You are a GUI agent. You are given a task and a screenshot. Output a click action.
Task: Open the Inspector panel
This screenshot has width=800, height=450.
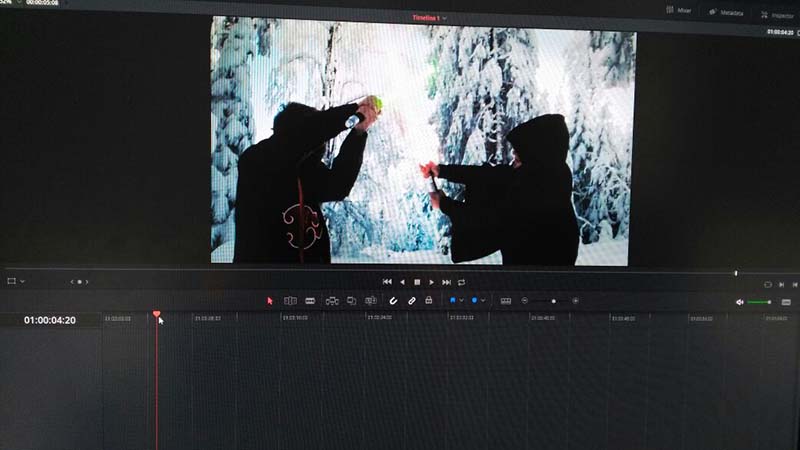coord(778,15)
